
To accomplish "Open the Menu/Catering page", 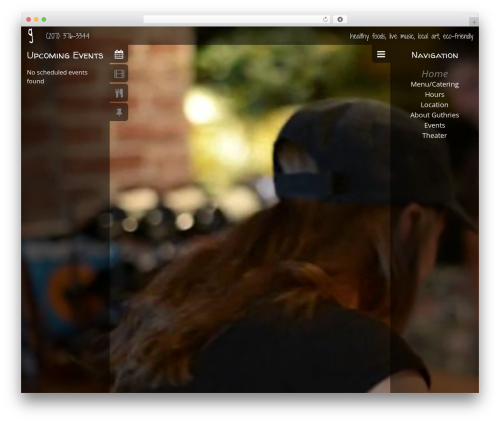I will click(434, 84).
